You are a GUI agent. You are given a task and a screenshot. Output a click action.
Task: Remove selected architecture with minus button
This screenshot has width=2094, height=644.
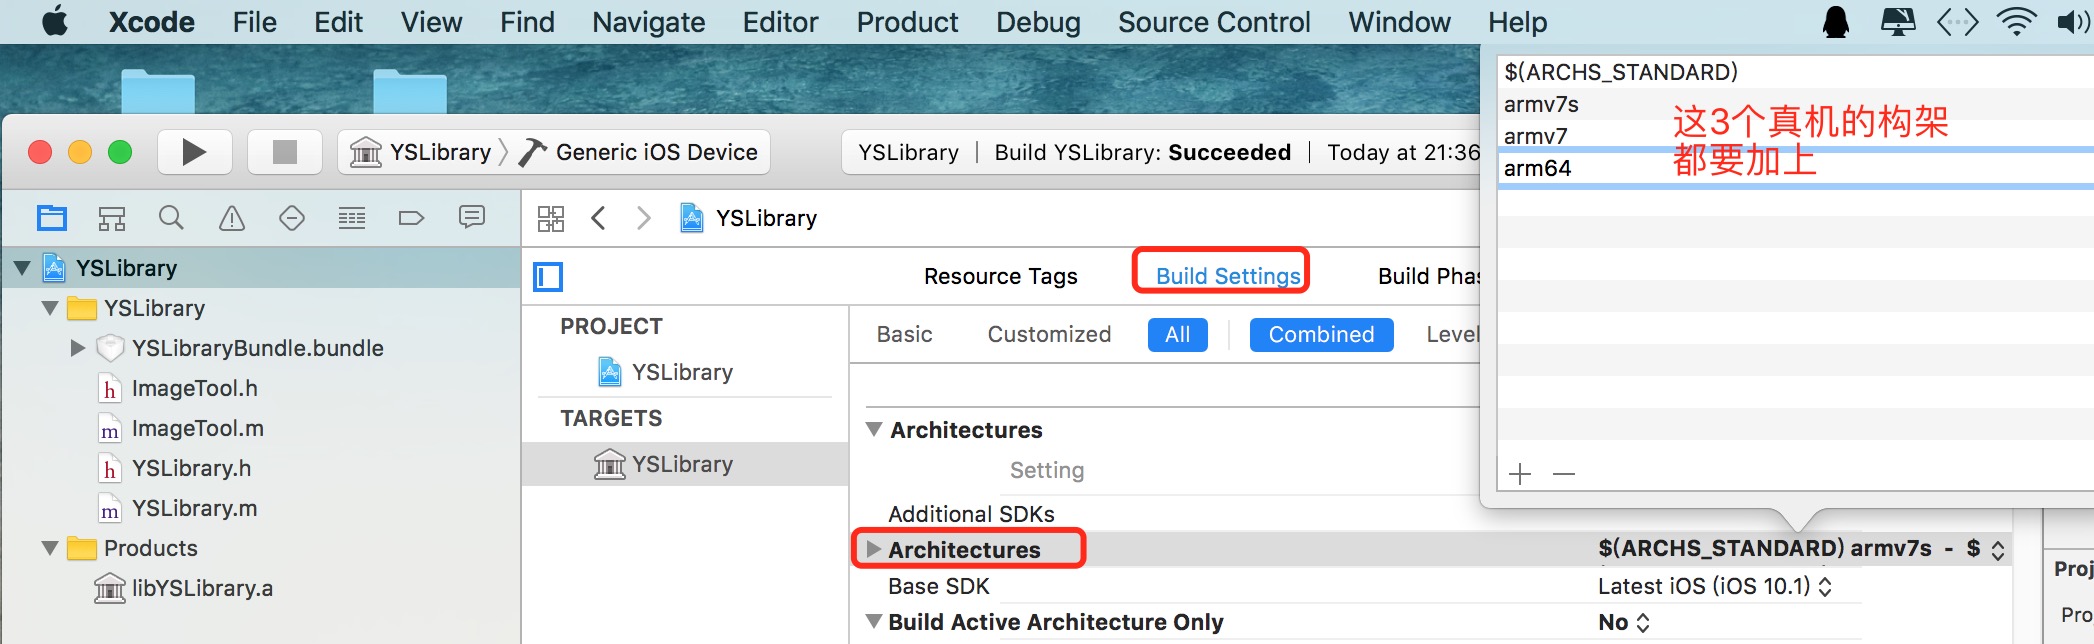(1564, 473)
